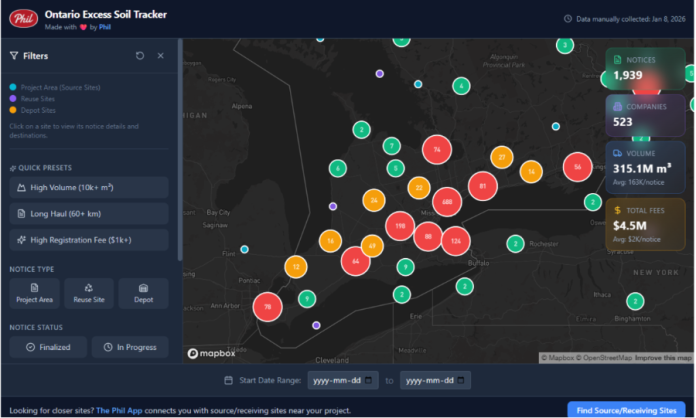This screenshot has width=696, height=418.
Task: Click Find Source/Receiving Sites button
Action: [626, 410]
